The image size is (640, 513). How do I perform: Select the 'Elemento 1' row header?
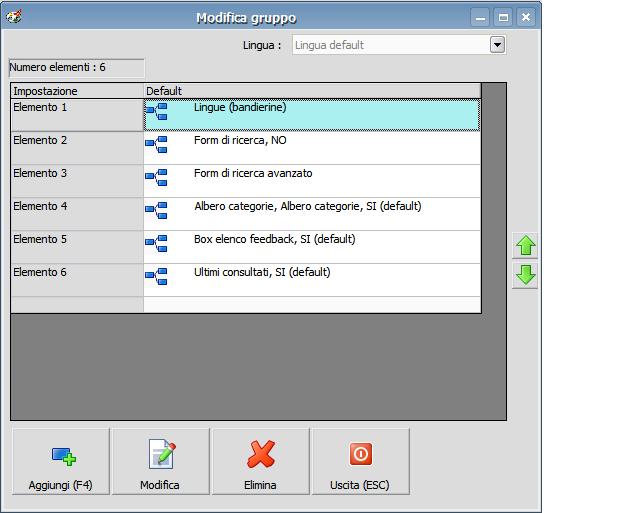[77, 115]
